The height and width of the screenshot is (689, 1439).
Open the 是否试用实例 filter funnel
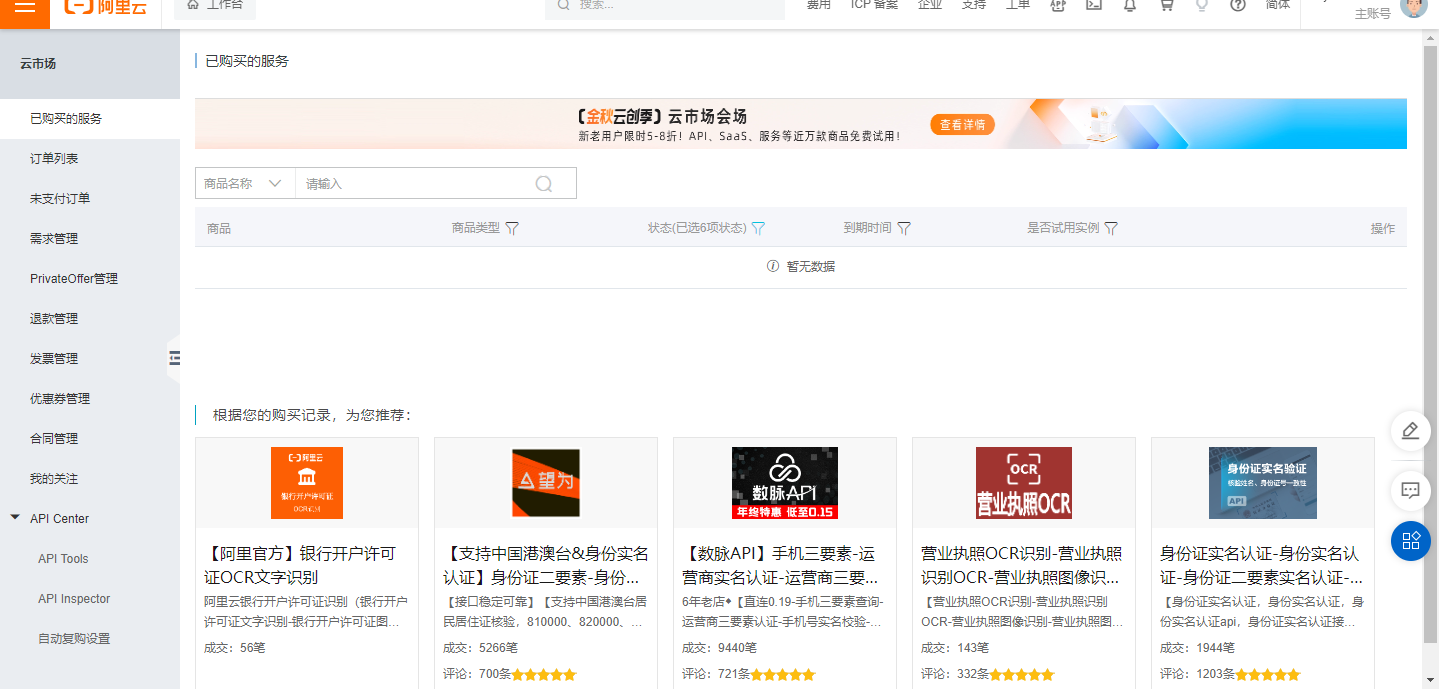tap(1110, 228)
